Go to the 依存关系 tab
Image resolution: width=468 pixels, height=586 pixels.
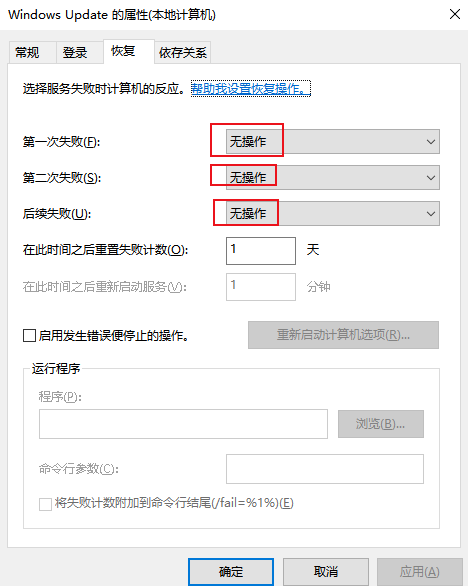182,52
